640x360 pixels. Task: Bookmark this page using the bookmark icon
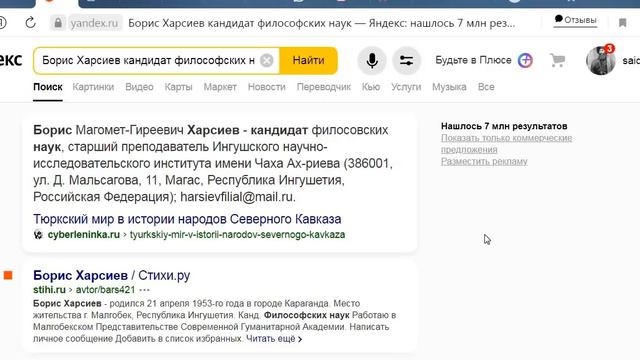[x=622, y=23]
